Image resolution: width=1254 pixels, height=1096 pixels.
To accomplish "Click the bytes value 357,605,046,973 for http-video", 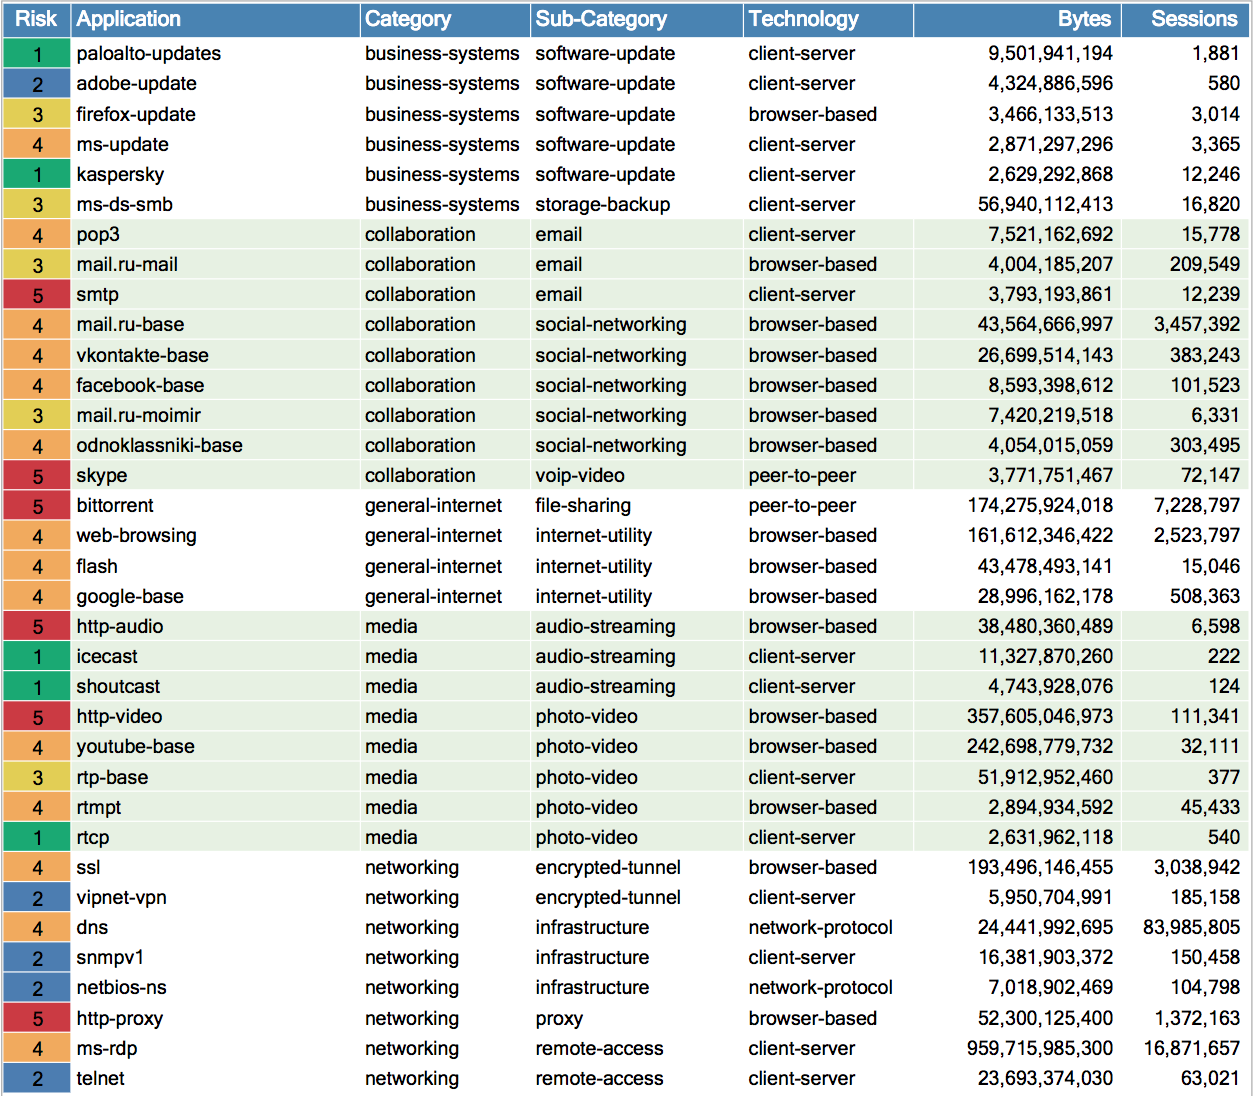I will coord(1039,716).
